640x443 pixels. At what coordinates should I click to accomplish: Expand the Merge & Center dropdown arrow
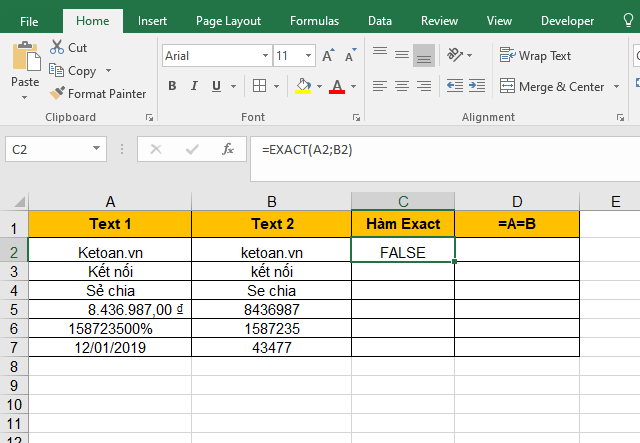tap(614, 87)
